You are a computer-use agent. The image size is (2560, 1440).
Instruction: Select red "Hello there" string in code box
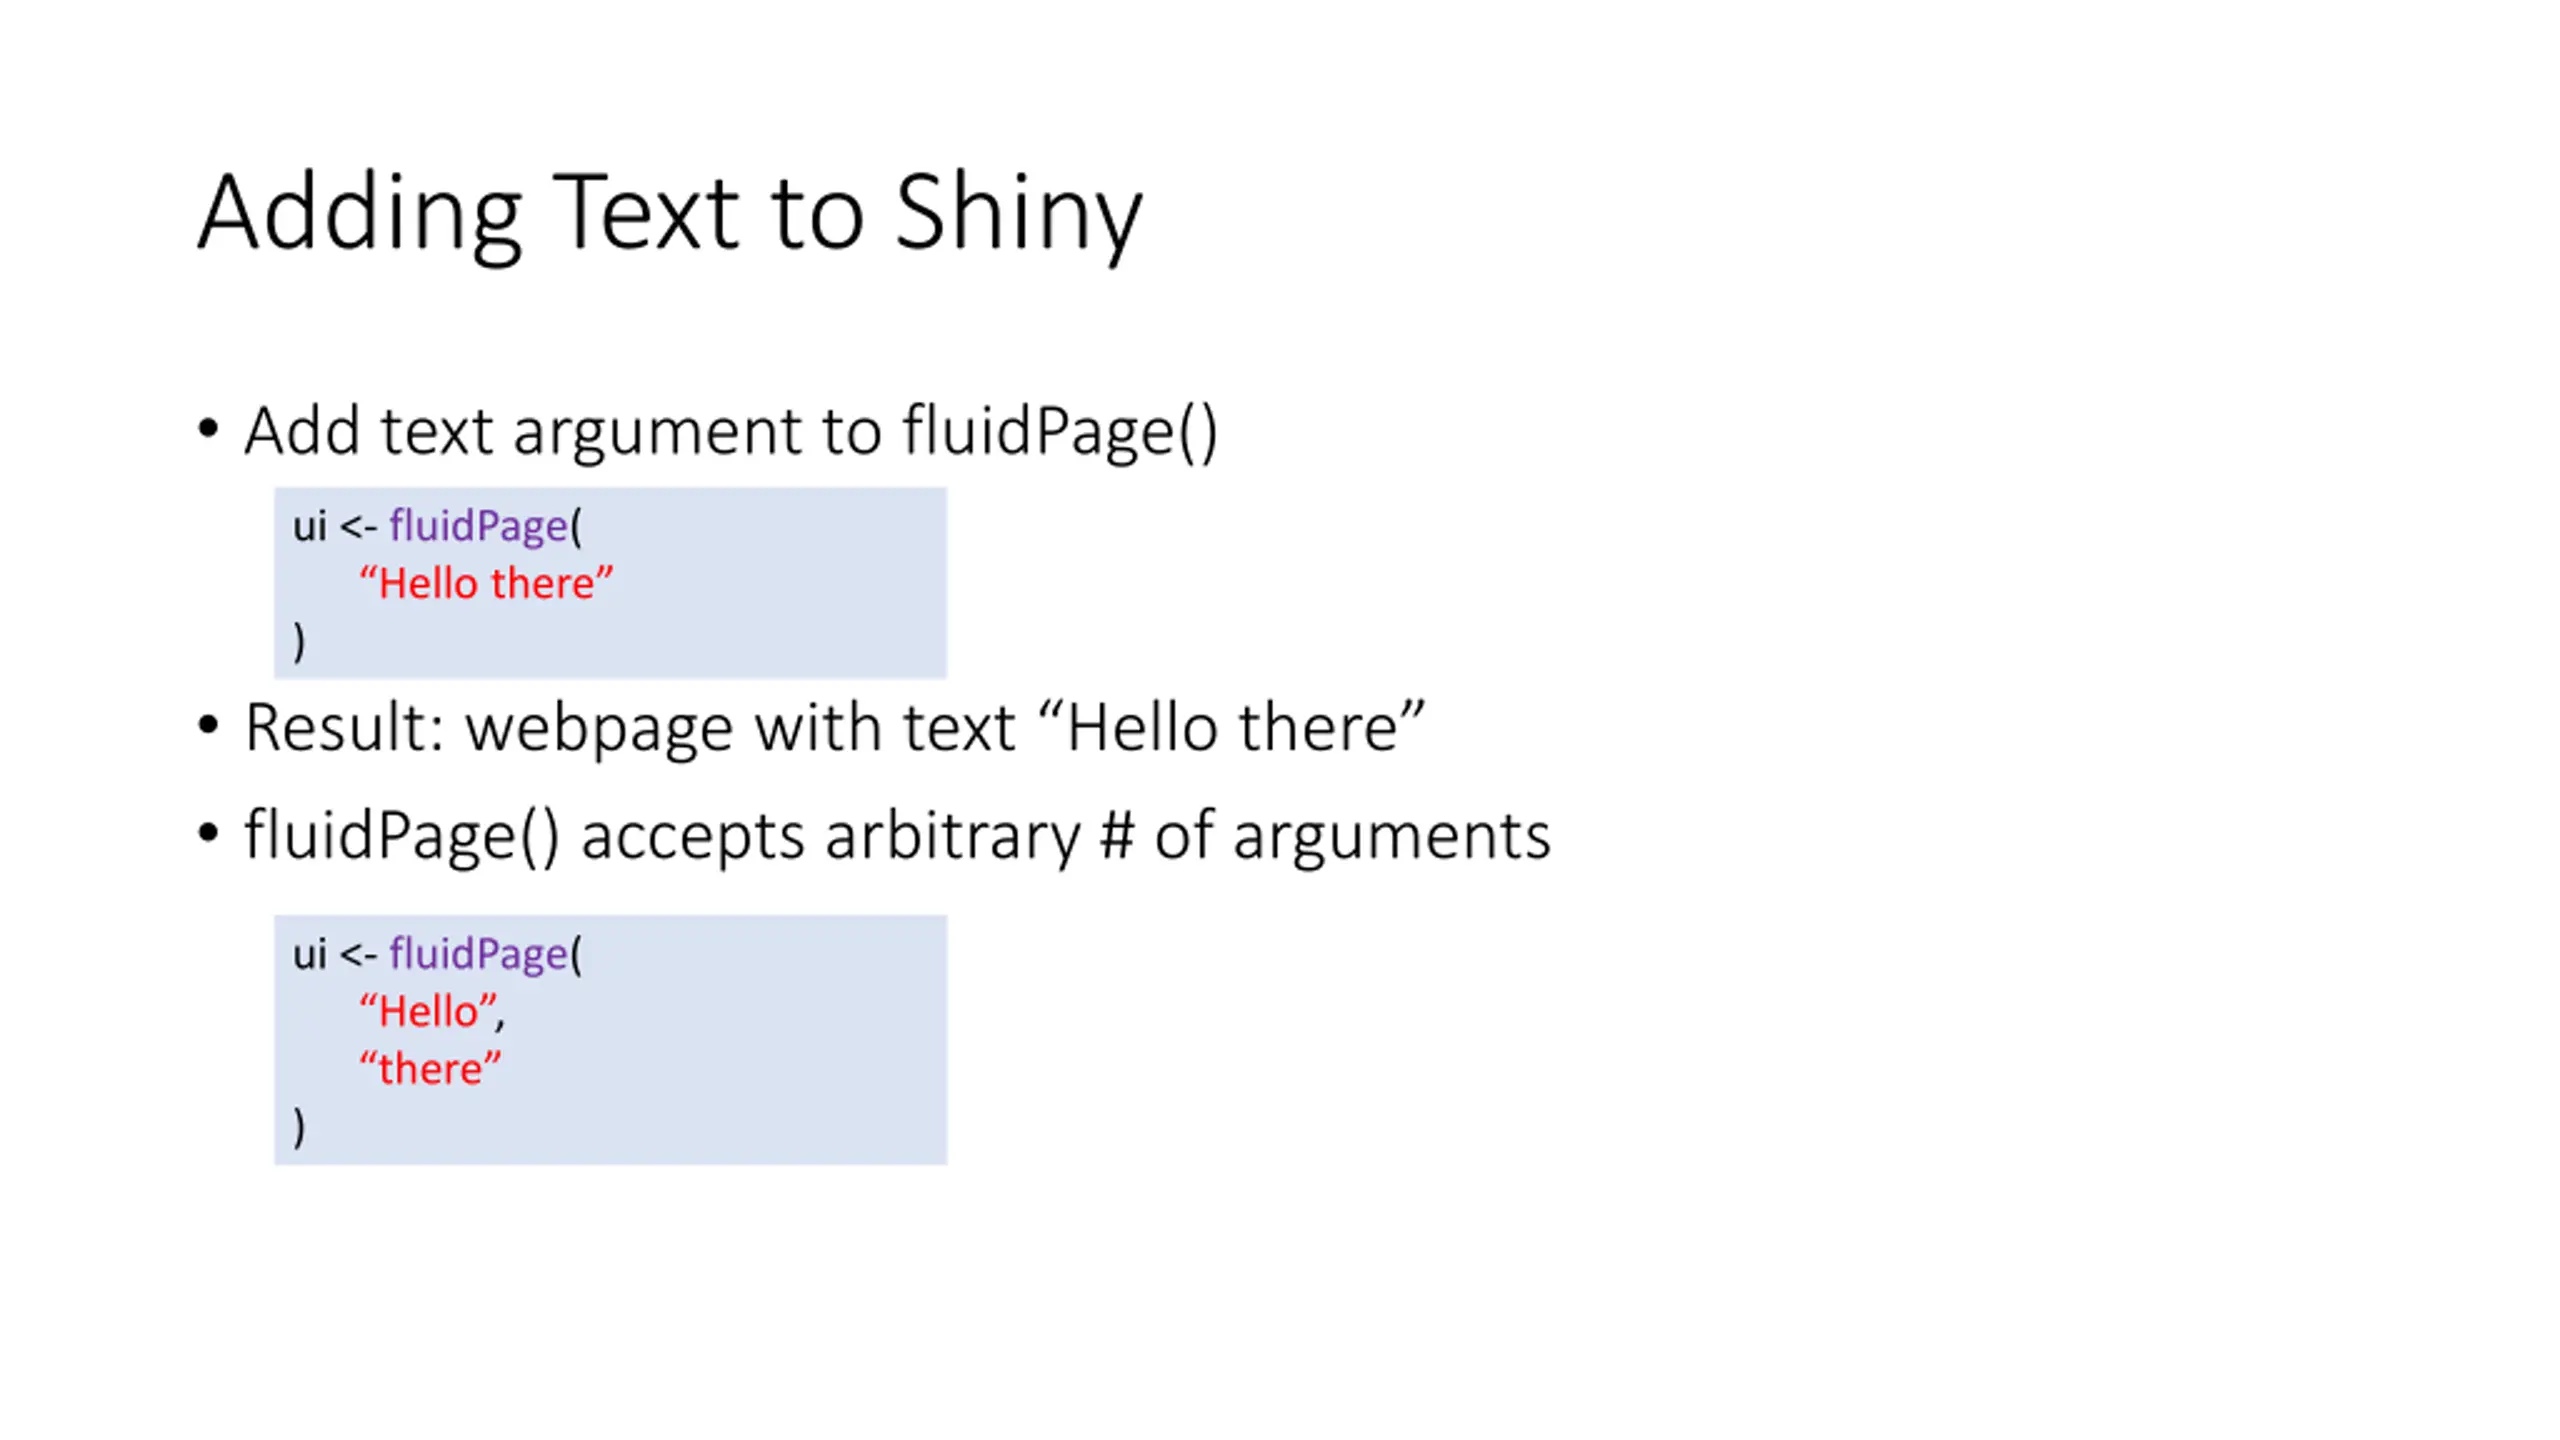coord(486,582)
